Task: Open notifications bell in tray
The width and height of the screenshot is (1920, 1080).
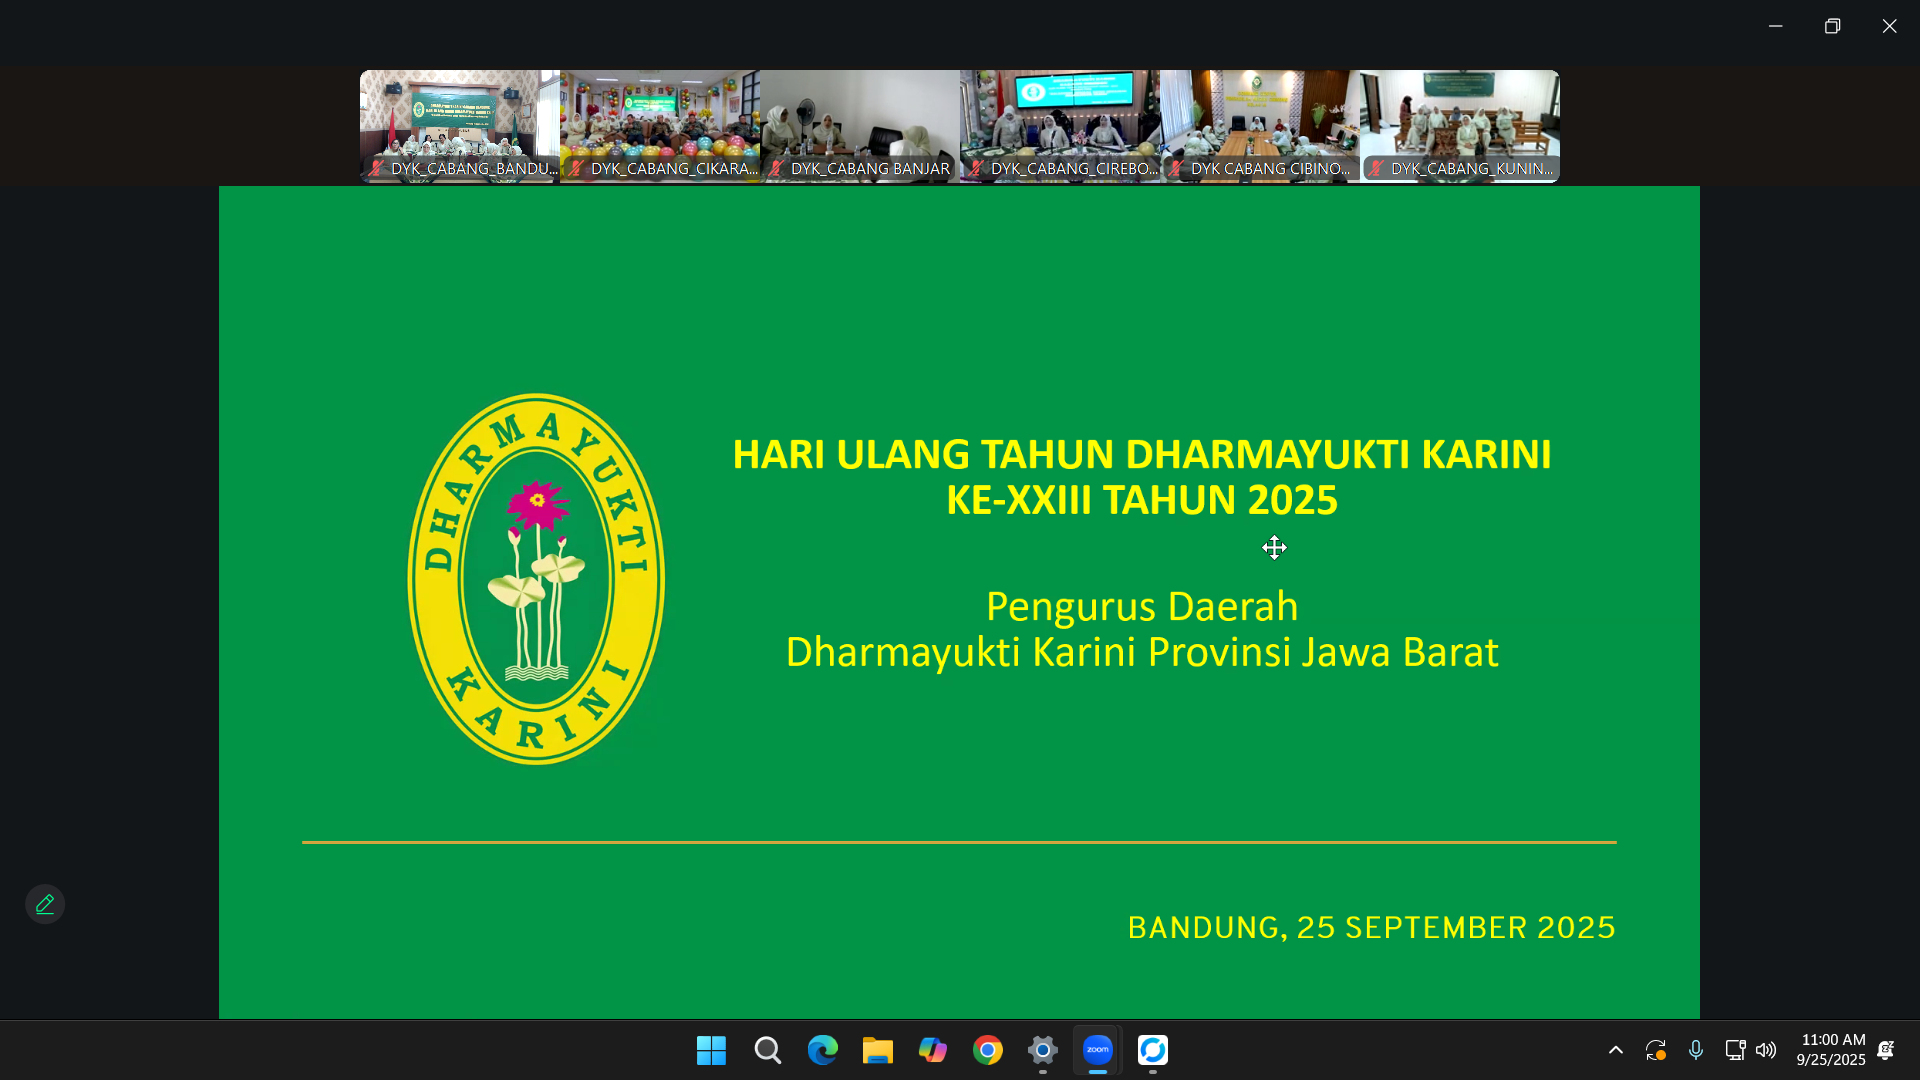Action: pos(1885,1050)
